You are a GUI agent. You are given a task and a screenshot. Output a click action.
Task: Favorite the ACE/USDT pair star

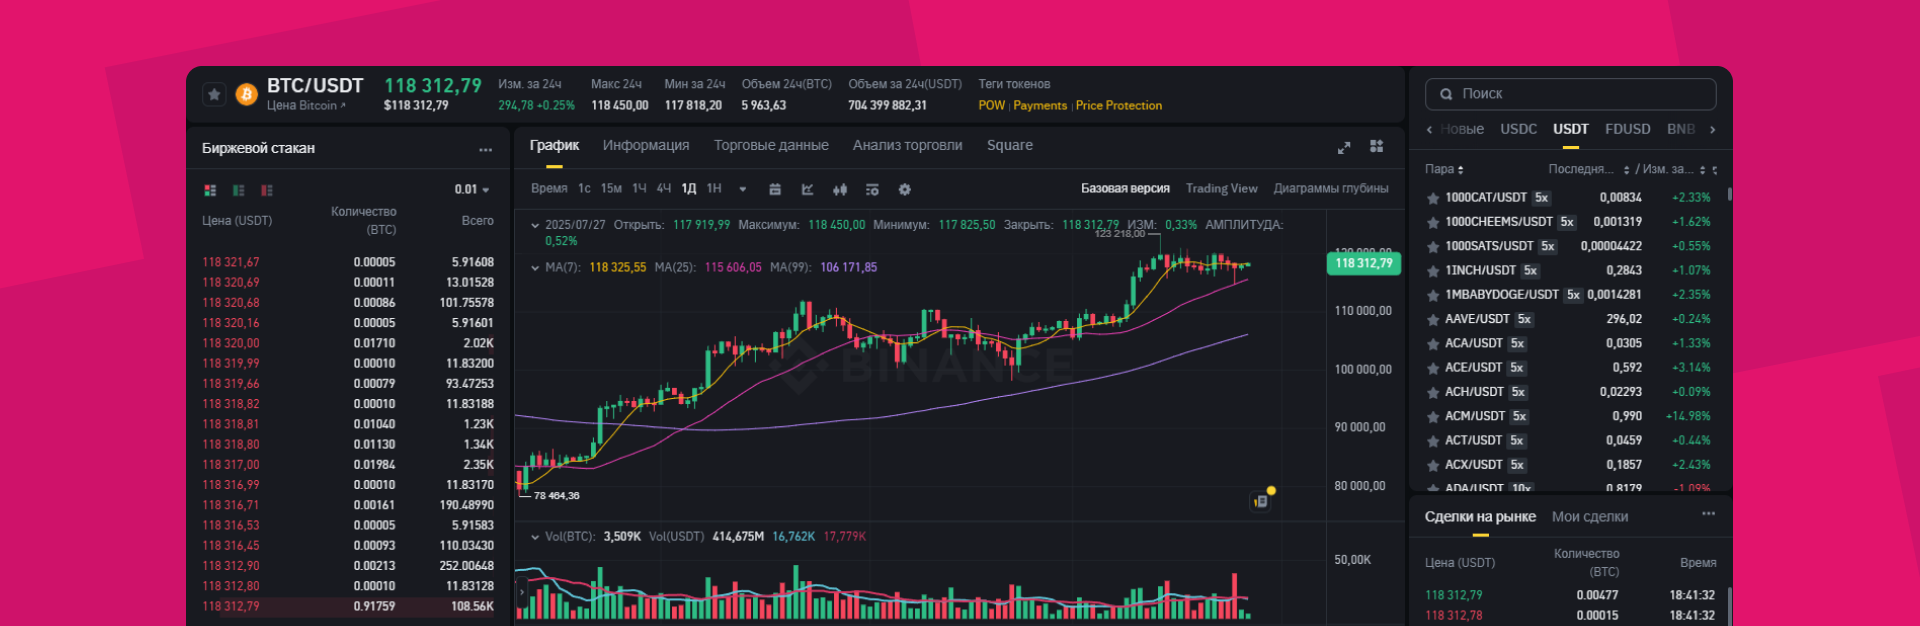click(x=1432, y=368)
